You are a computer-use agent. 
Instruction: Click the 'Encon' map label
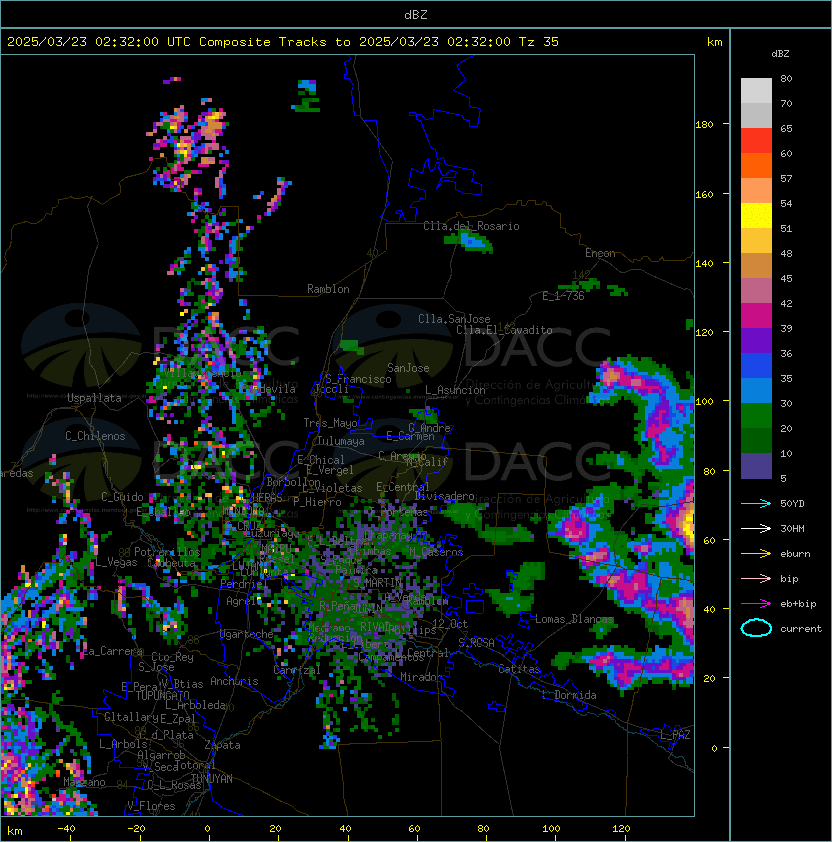(600, 253)
